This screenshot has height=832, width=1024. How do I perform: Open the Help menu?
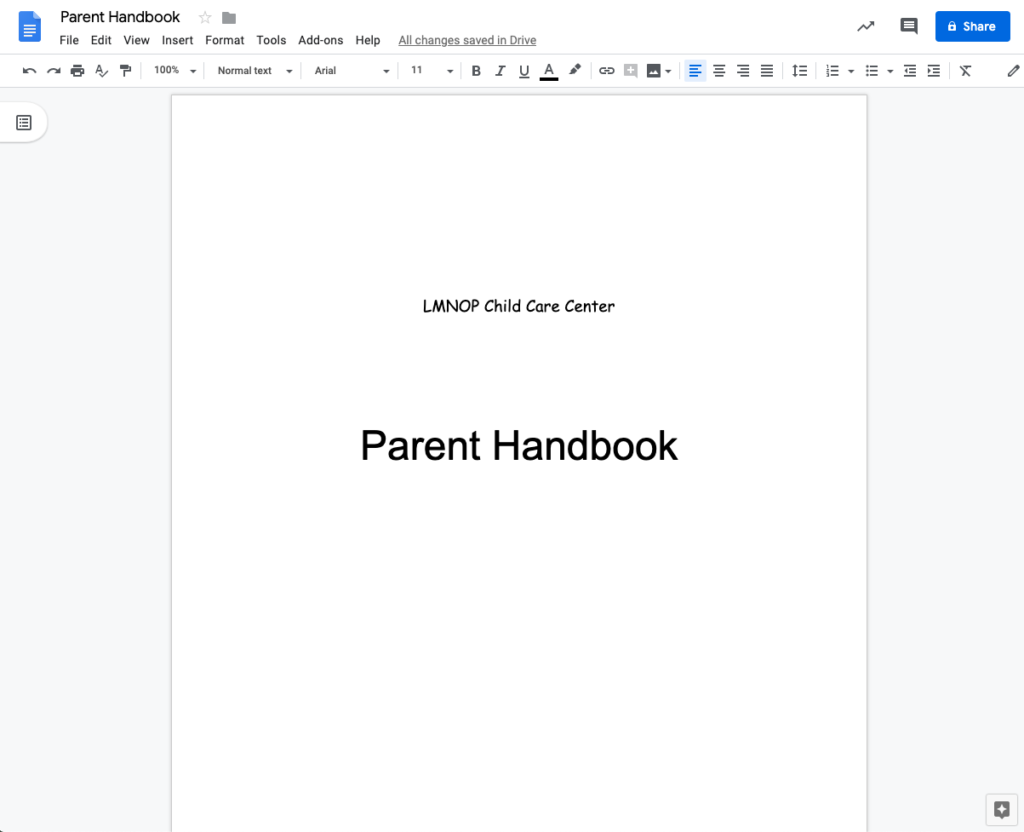click(x=368, y=40)
